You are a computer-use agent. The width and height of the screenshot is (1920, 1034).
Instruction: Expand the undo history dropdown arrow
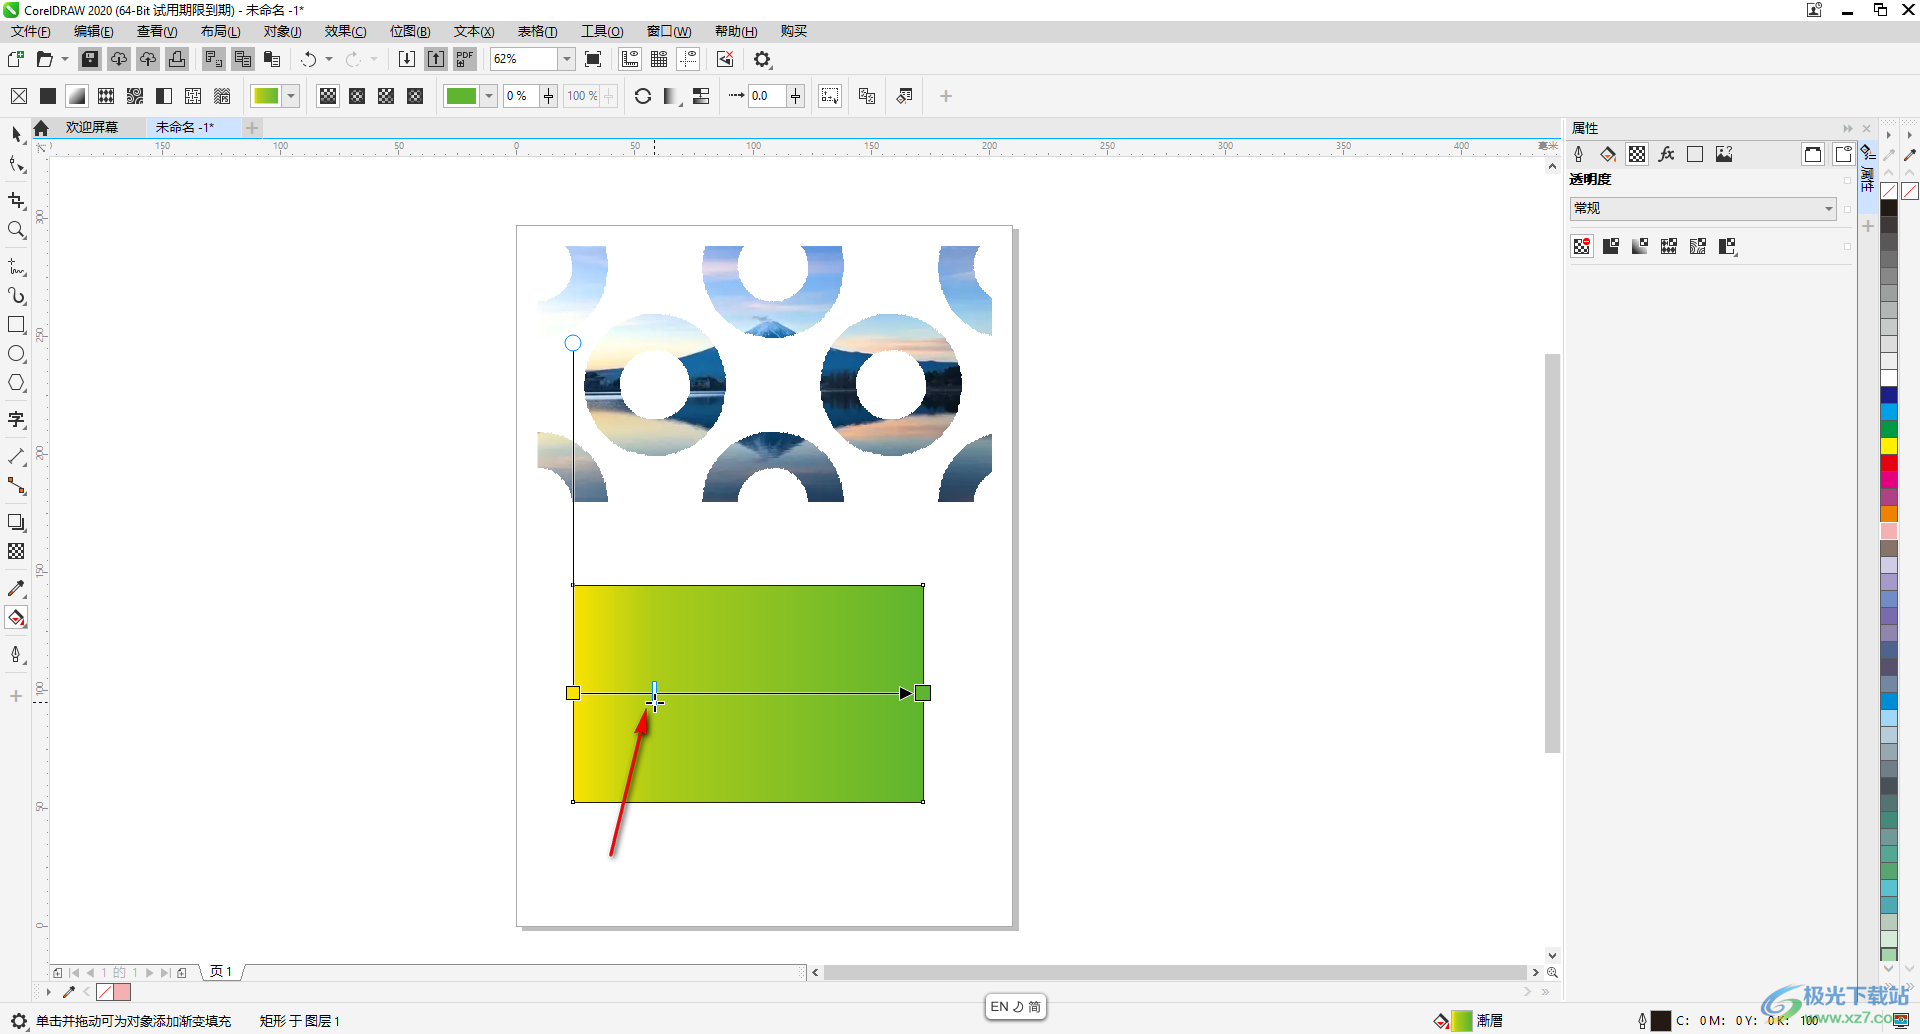329,59
